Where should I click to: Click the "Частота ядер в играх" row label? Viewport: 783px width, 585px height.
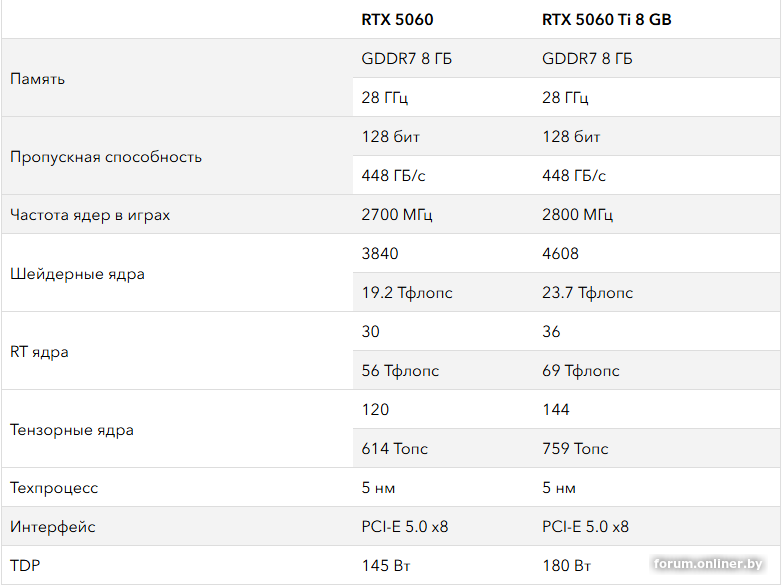point(90,215)
